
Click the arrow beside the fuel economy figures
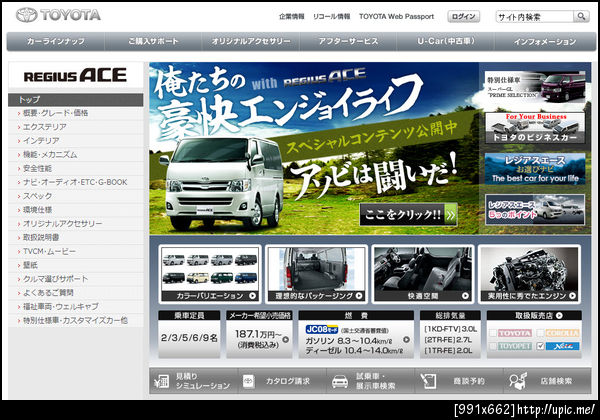(406, 339)
